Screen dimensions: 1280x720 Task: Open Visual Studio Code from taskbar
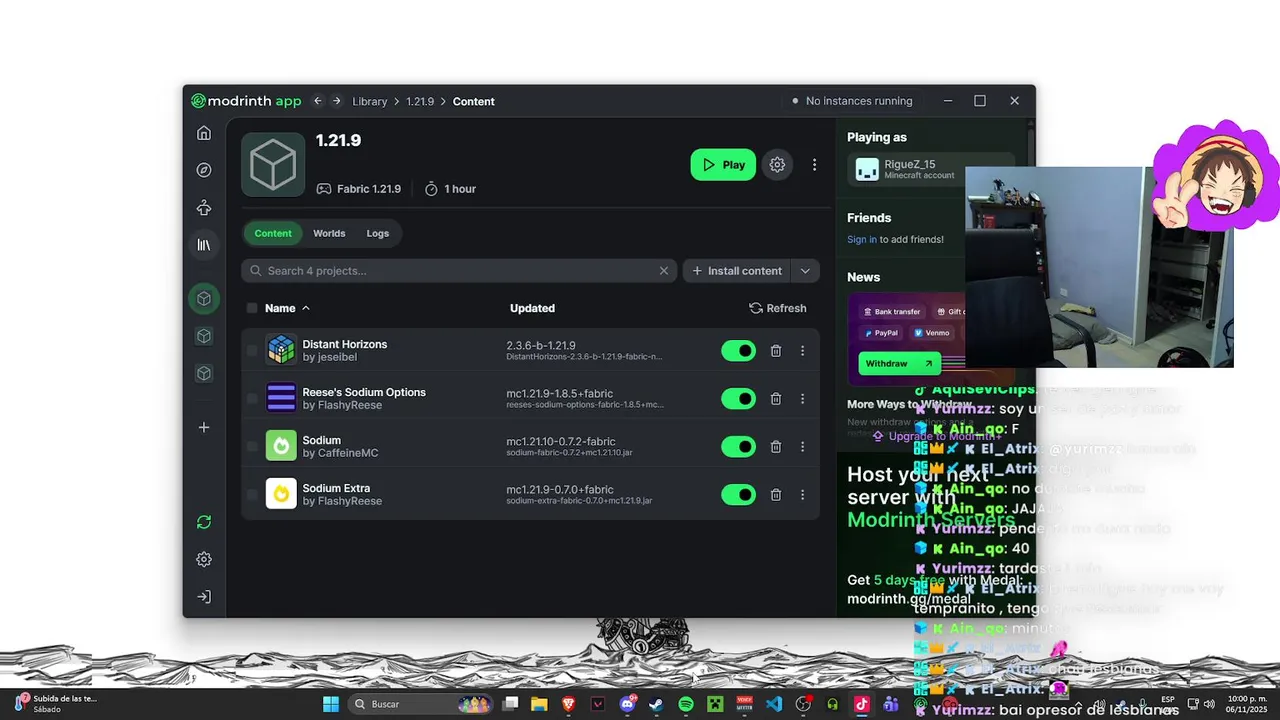(x=774, y=704)
